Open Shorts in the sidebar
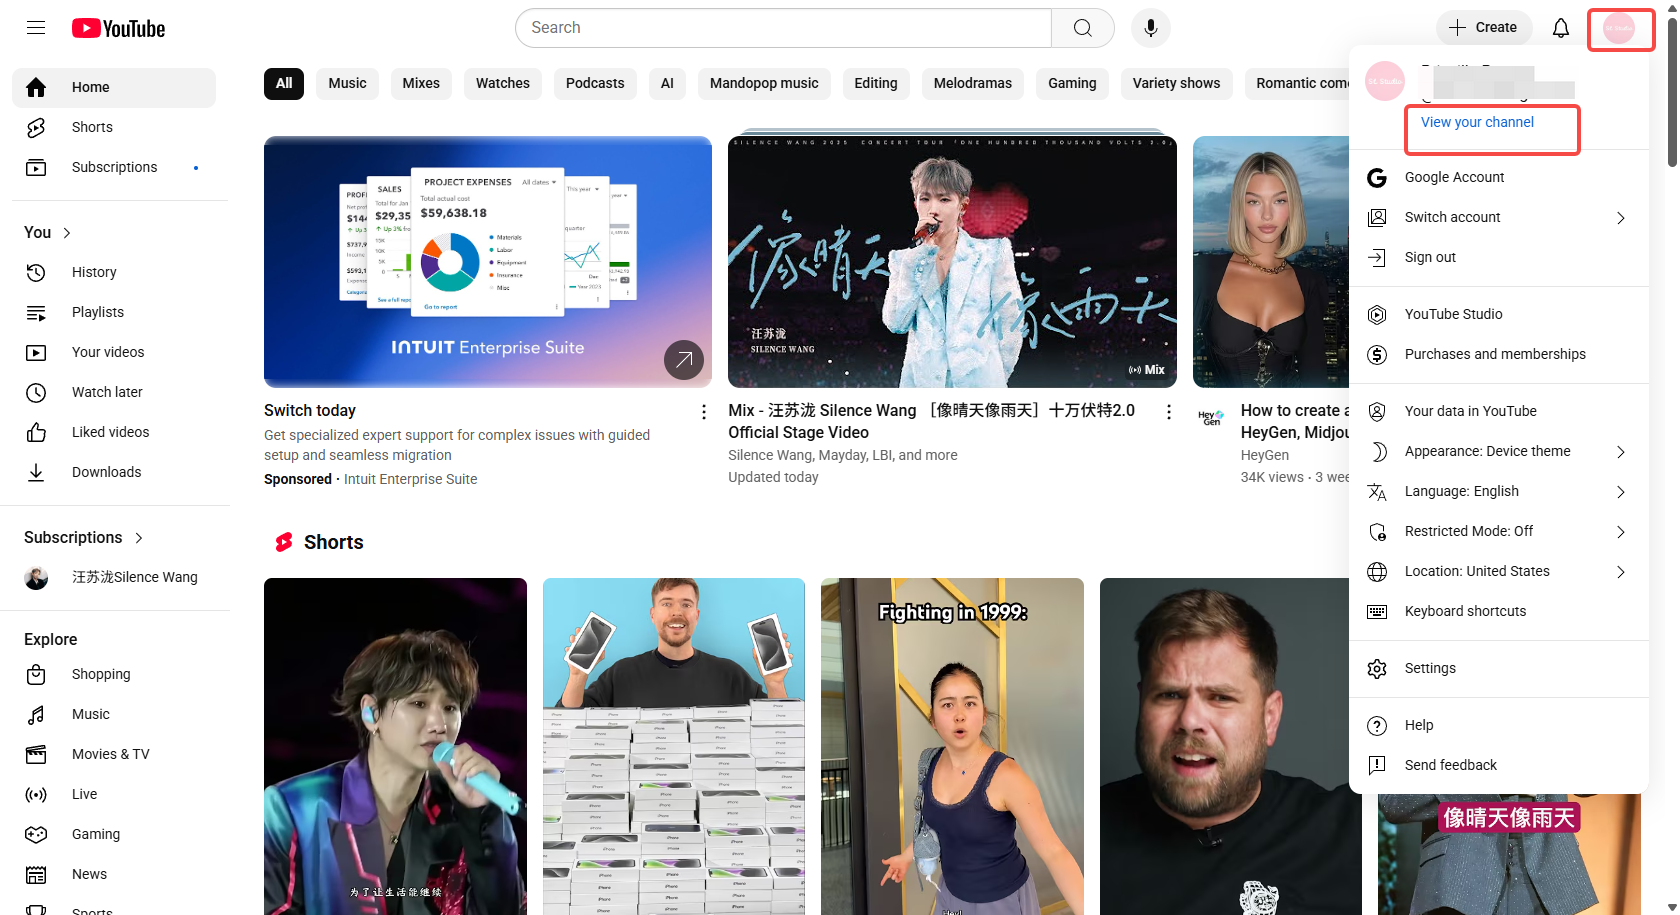 click(x=114, y=127)
